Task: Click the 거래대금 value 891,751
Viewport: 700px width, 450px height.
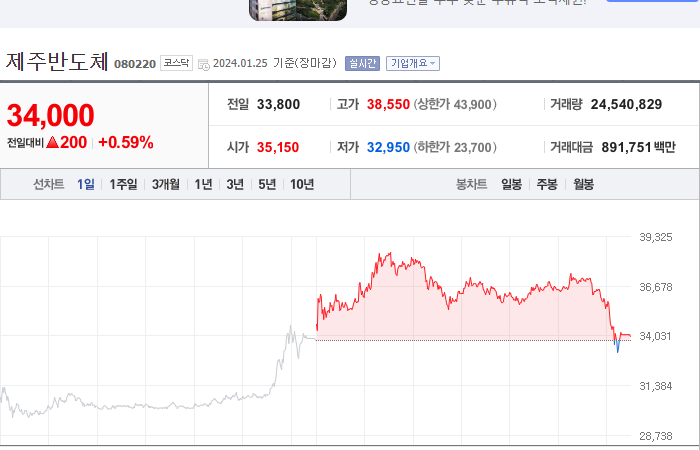Action: (x=626, y=147)
